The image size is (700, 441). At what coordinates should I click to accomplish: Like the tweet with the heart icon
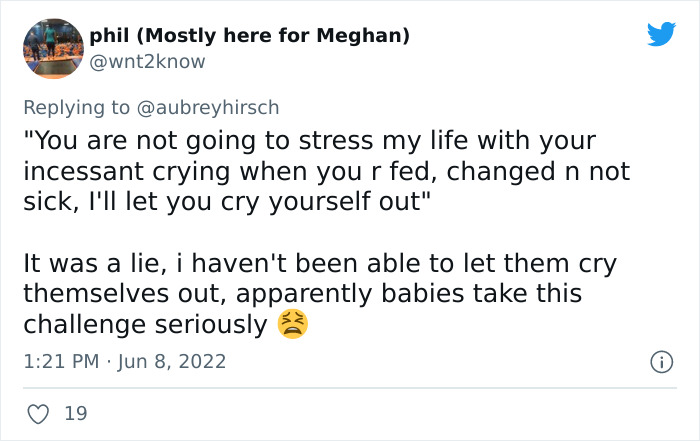coord(36,413)
